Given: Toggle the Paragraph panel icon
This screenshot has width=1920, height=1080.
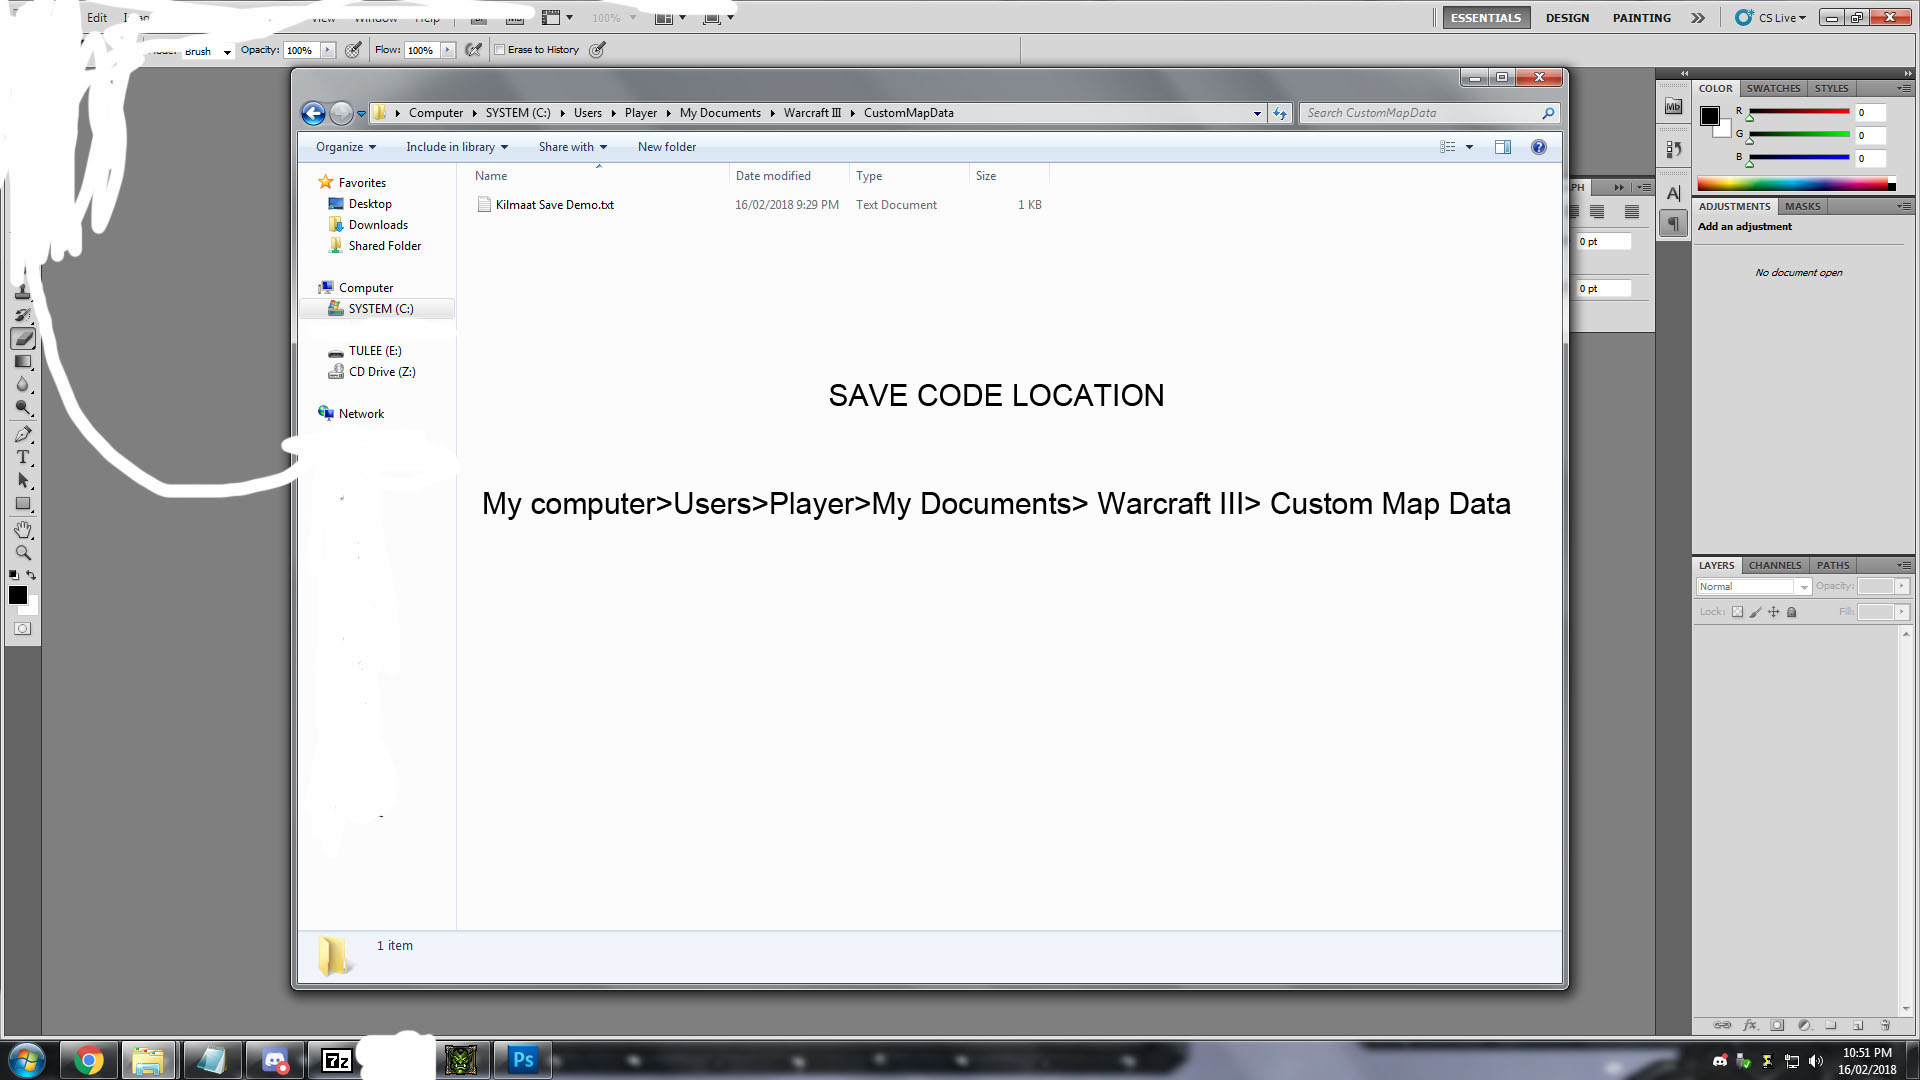Looking at the screenshot, I should pos(1673,224).
